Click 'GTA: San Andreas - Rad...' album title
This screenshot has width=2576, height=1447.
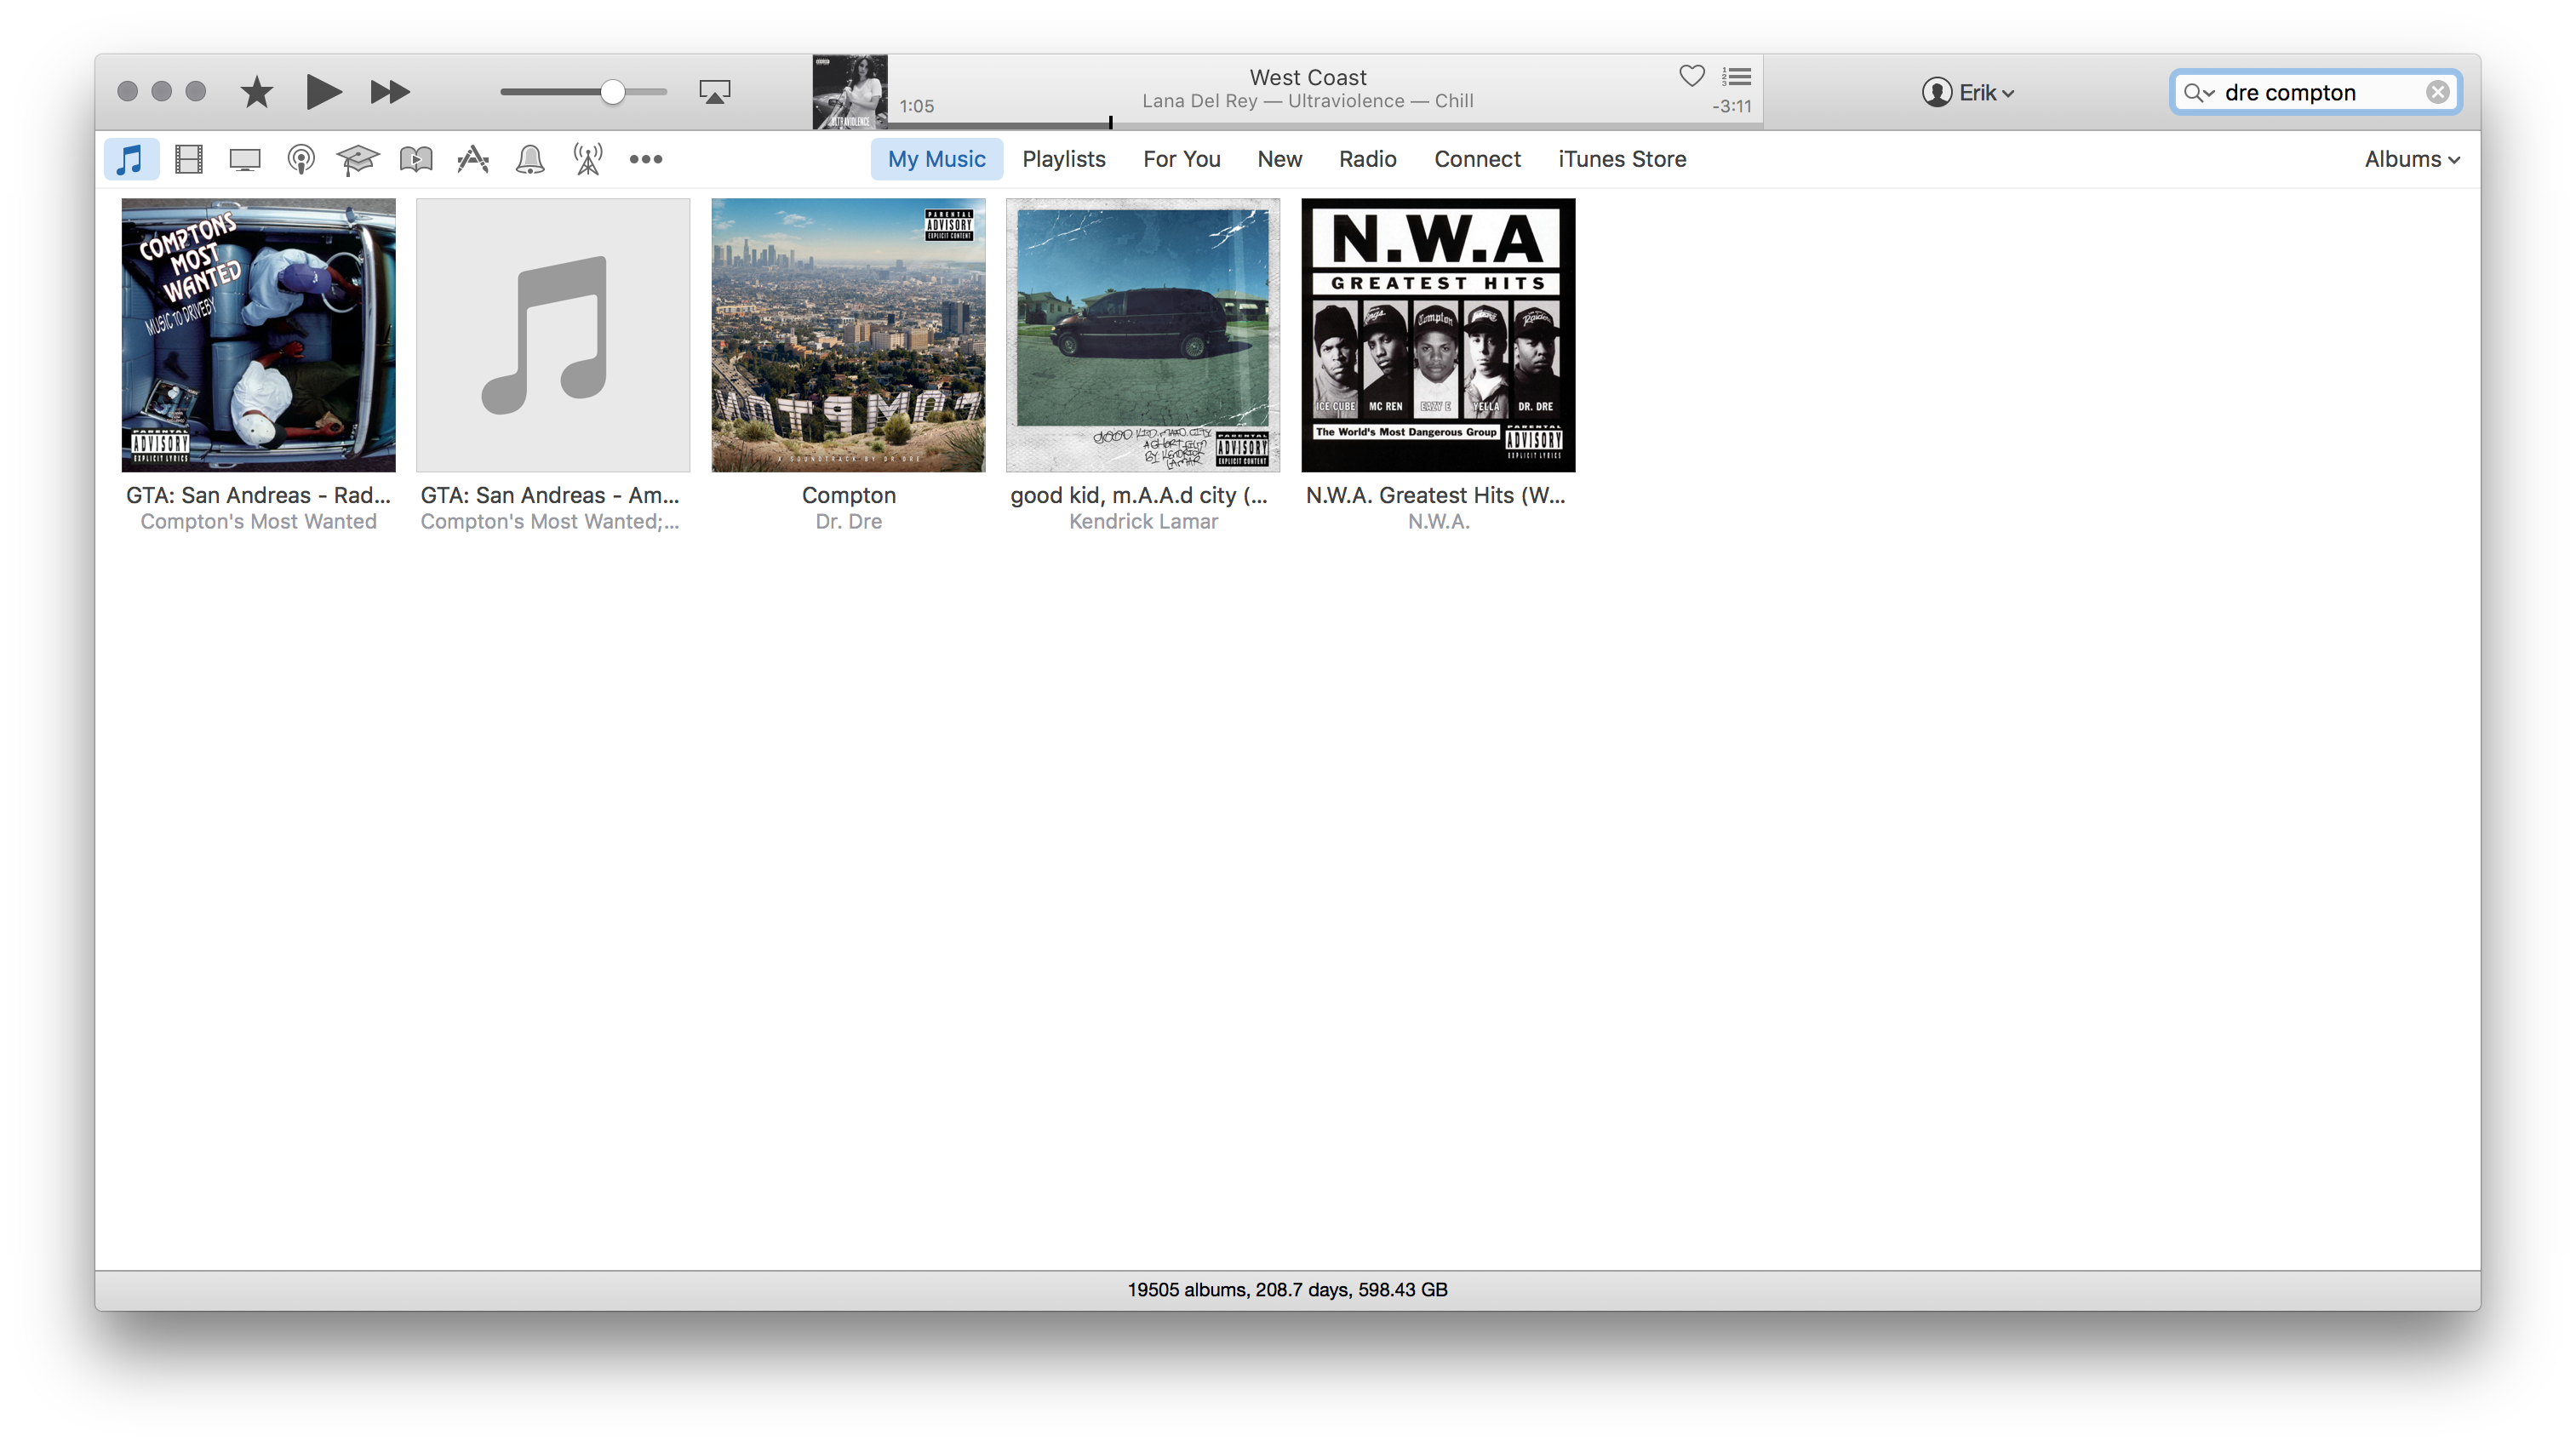[x=258, y=495]
